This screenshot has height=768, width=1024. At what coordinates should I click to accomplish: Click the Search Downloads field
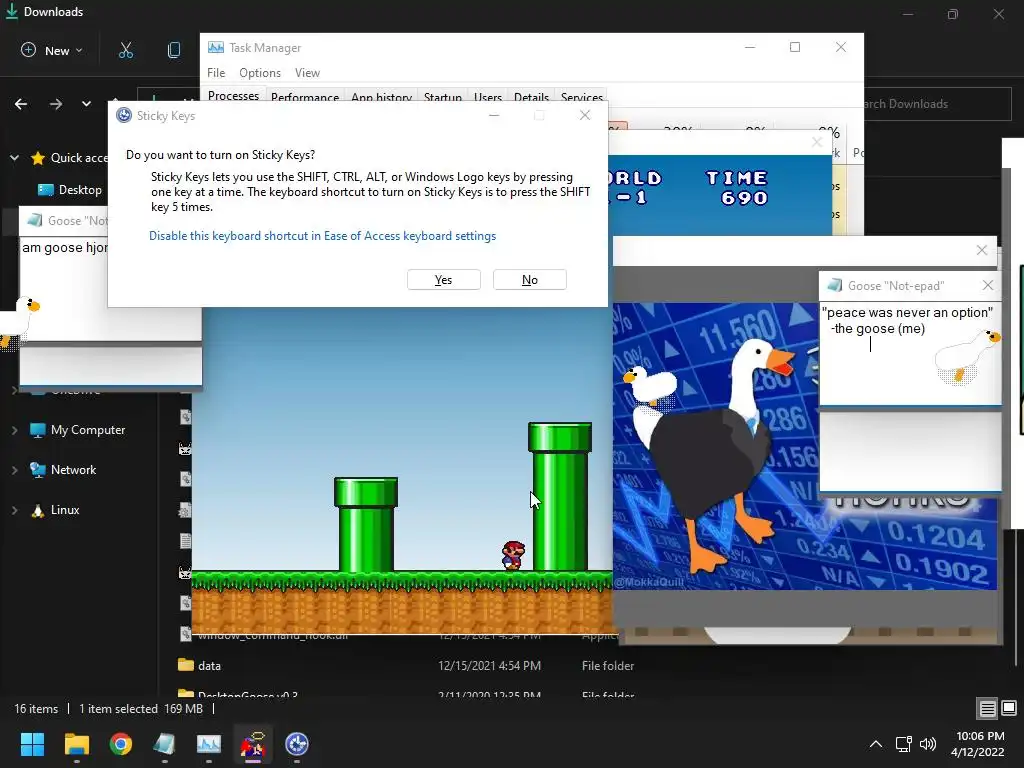[936, 104]
